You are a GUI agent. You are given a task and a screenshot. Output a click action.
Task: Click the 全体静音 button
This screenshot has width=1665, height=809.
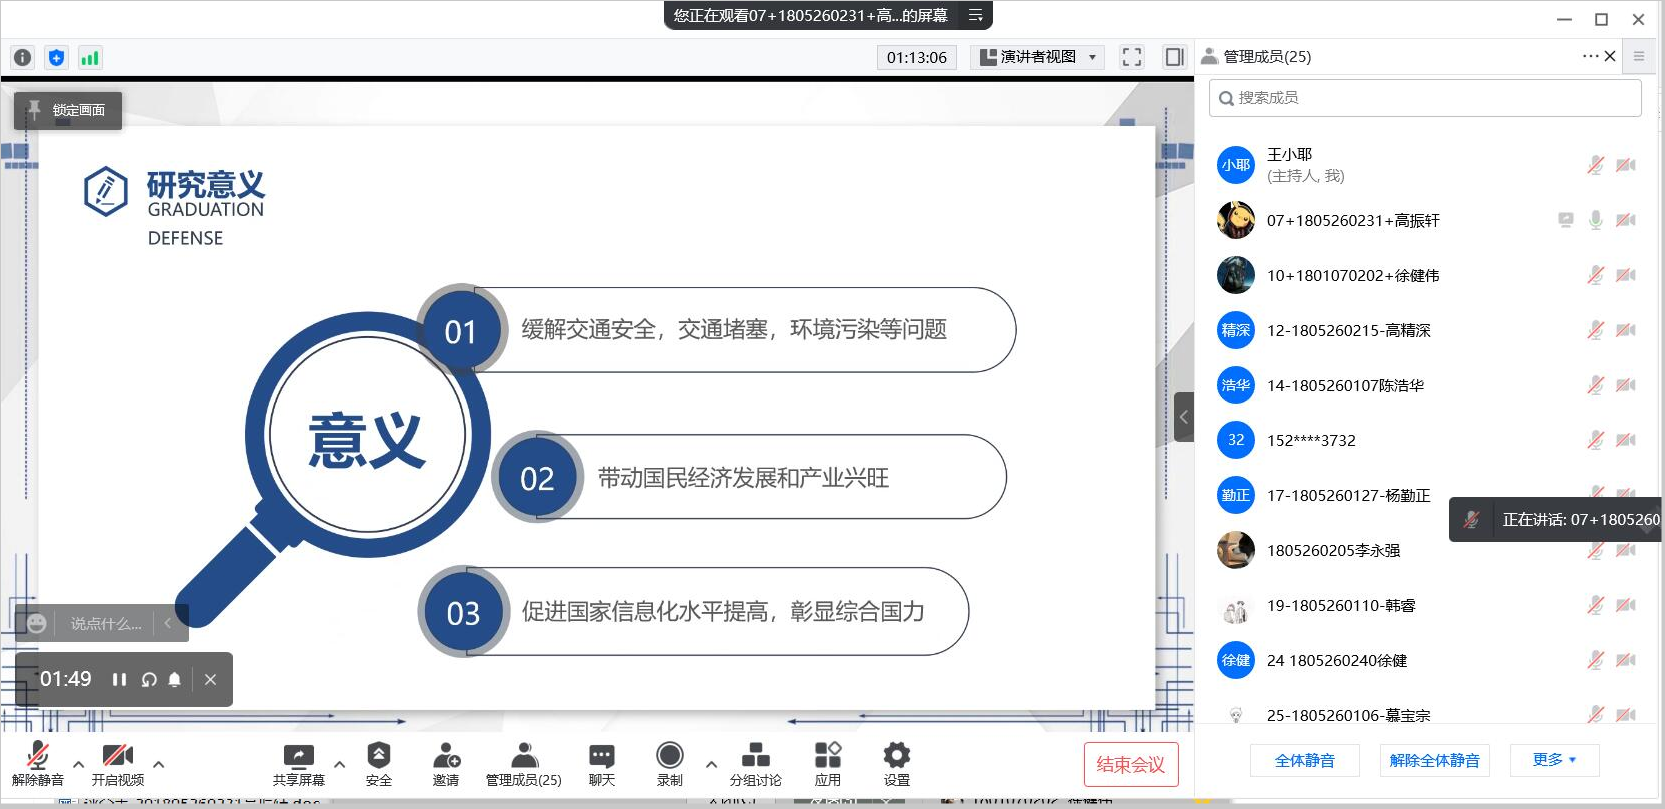point(1304,760)
